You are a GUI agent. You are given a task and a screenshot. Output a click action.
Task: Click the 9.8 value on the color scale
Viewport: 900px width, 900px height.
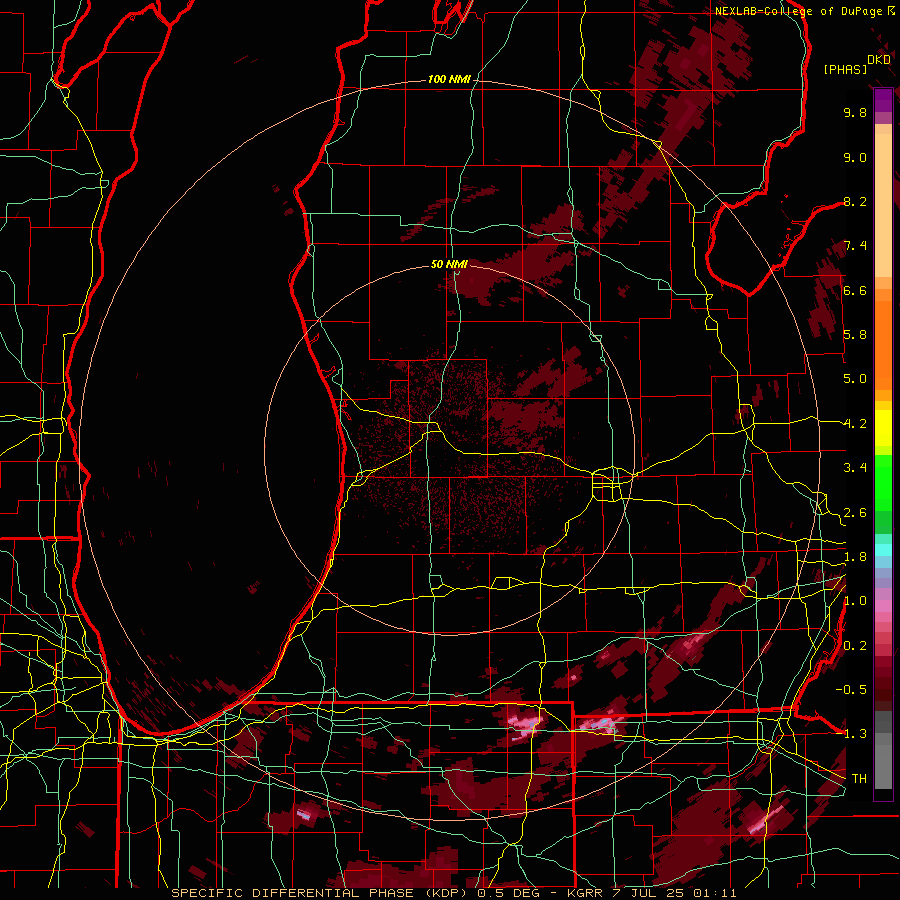pyautogui.click(x=855, y=112)
